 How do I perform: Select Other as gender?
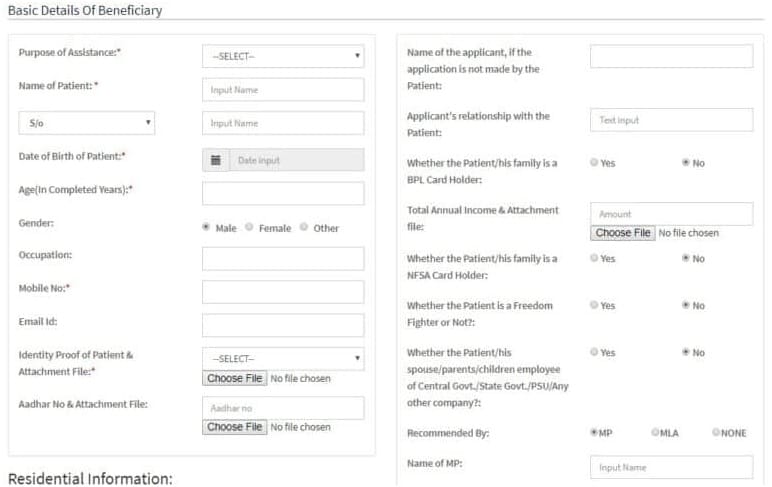(304, 227)
